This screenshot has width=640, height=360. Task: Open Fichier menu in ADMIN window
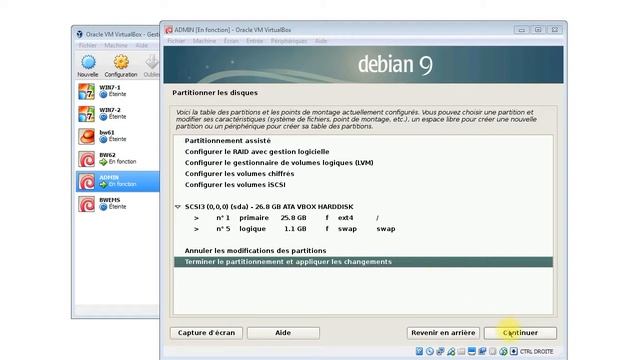click(x=176, y=41)
